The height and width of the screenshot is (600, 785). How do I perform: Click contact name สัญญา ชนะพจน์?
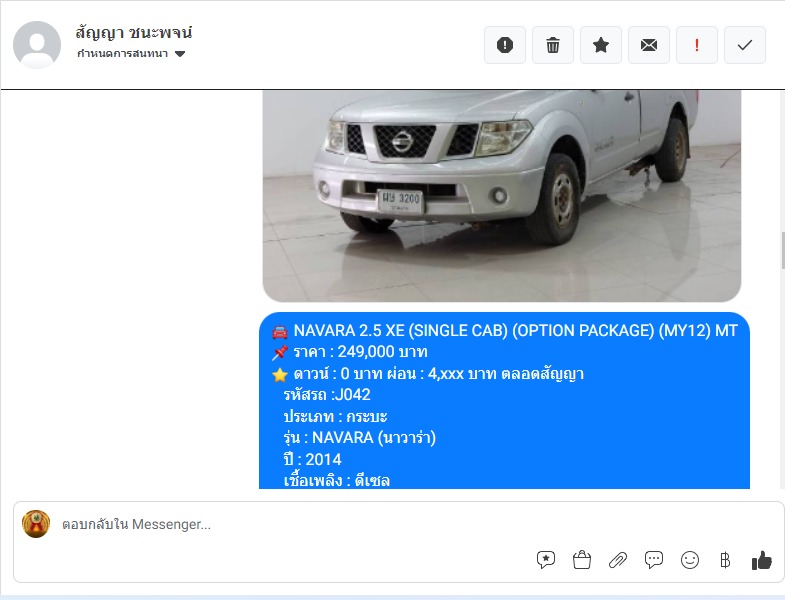coord(134,33)
